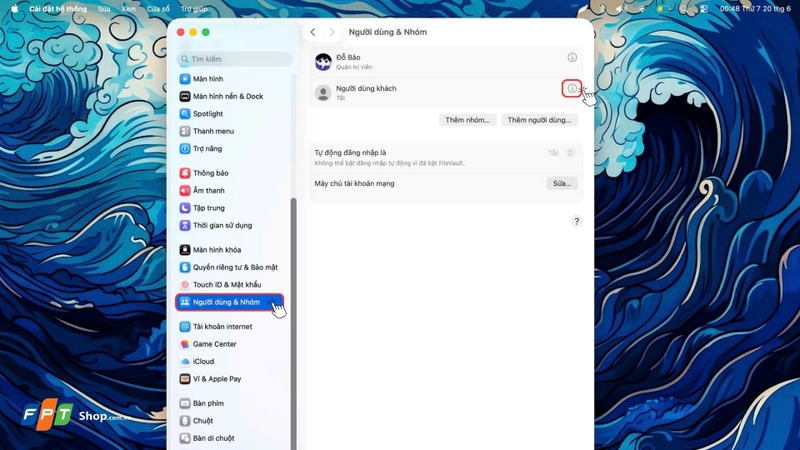
Task: Select Game Center in sidebar
Action: click(208, 344)
